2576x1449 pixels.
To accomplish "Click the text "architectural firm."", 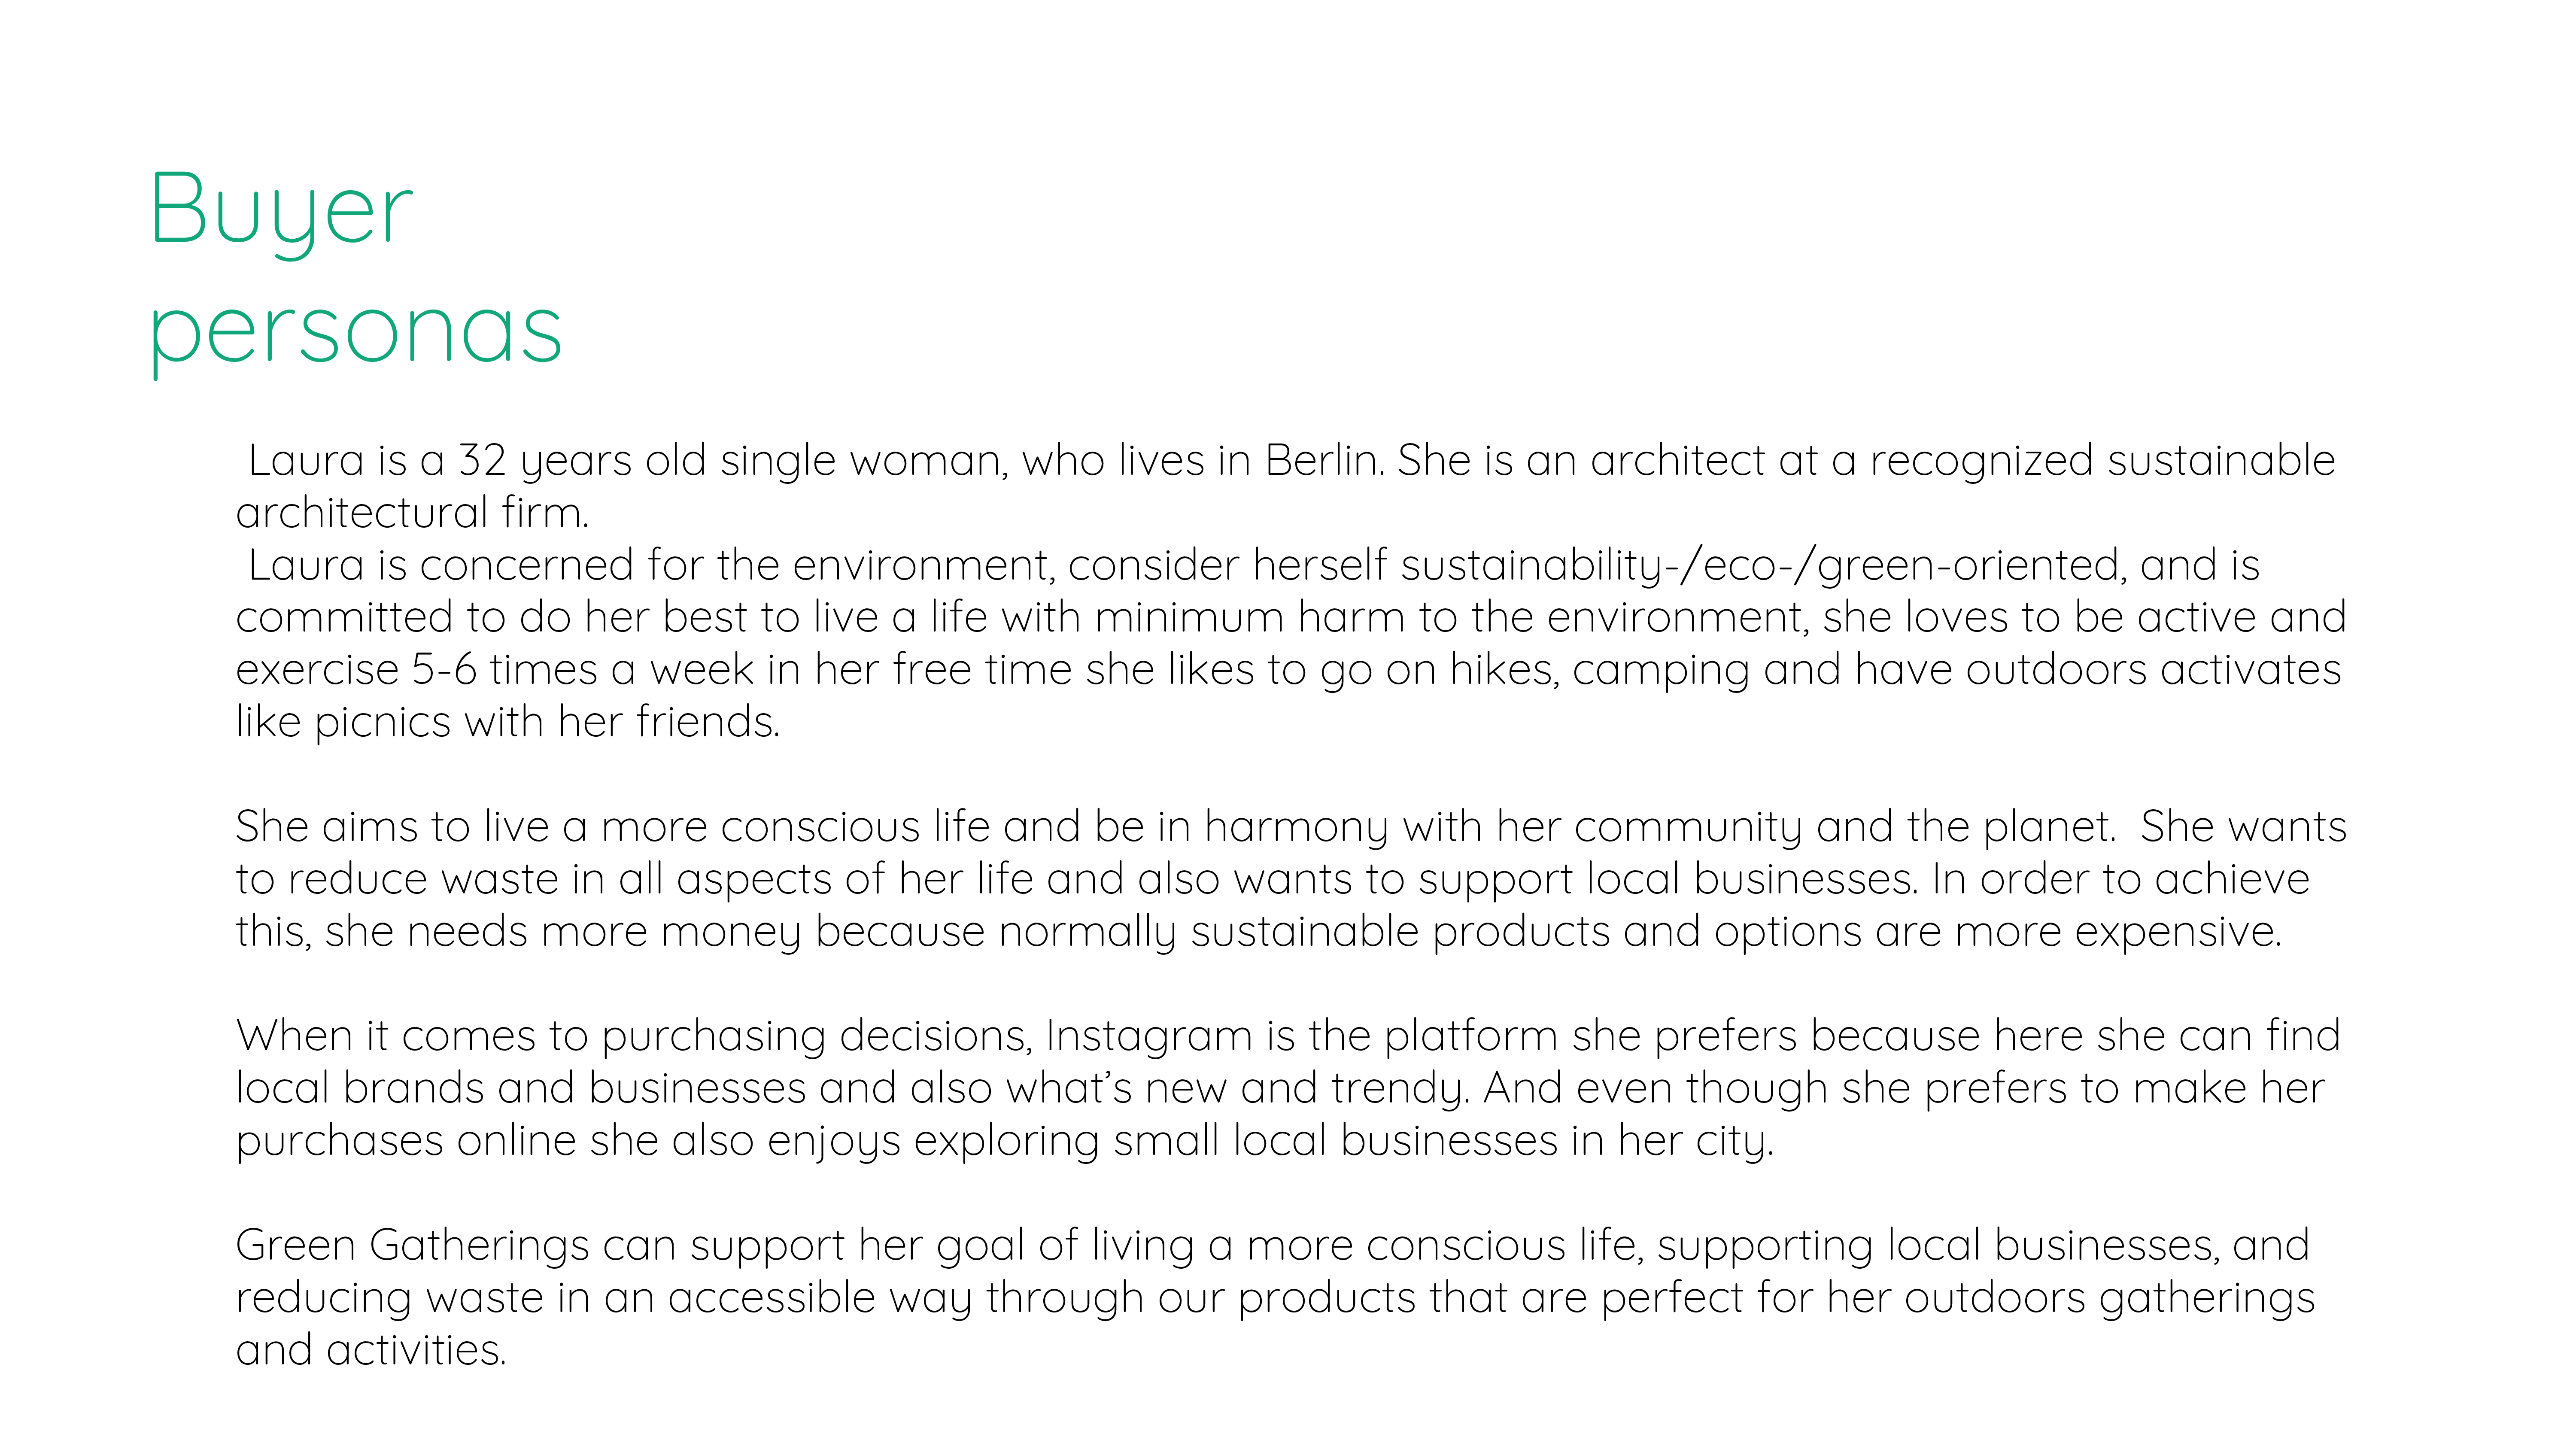I will (412, 513).
